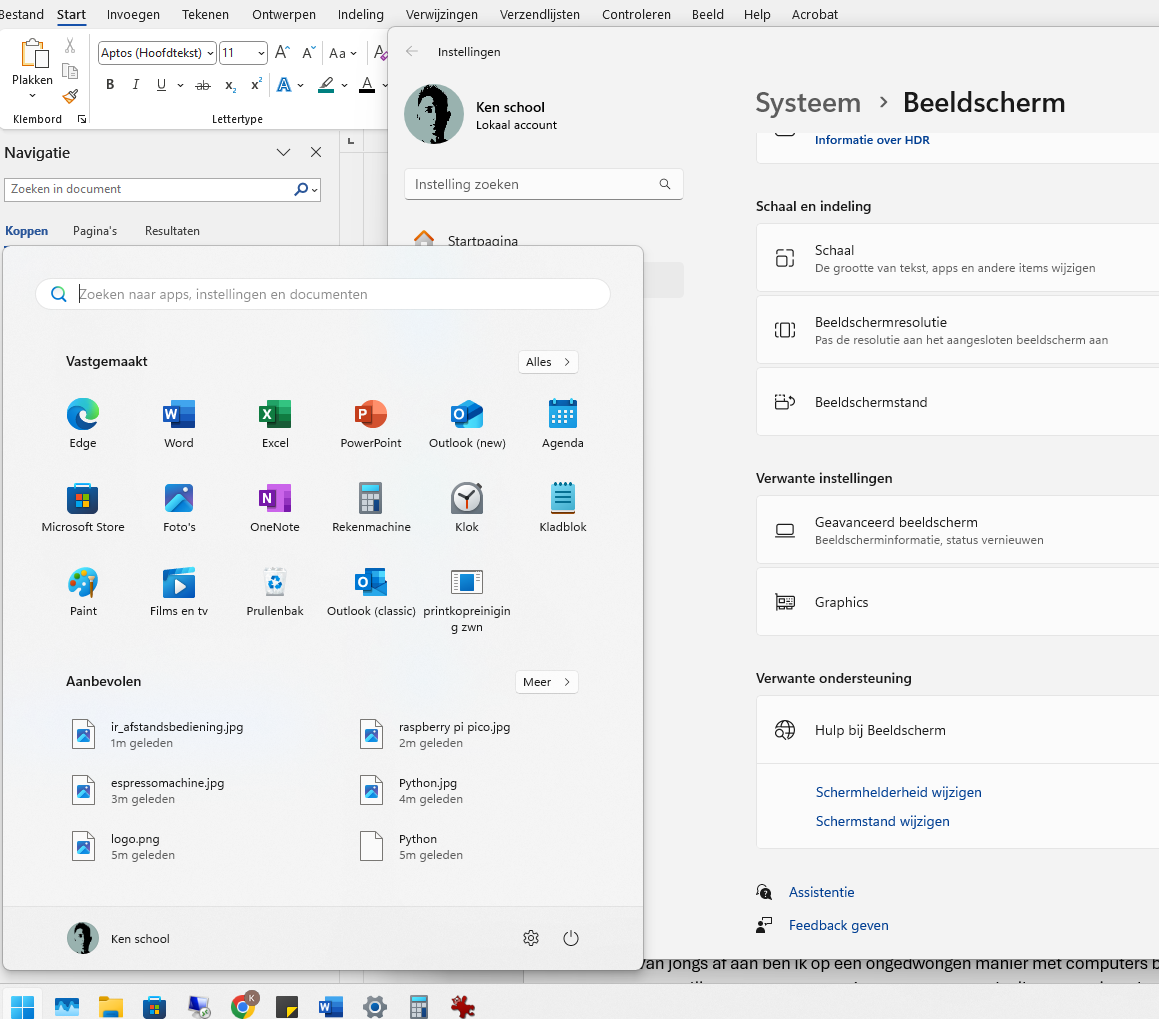This screenshot has width=1159, height=1019.
Task: Click the Feedback geven link
Action: pyautogui.click(x=838, y=925)
